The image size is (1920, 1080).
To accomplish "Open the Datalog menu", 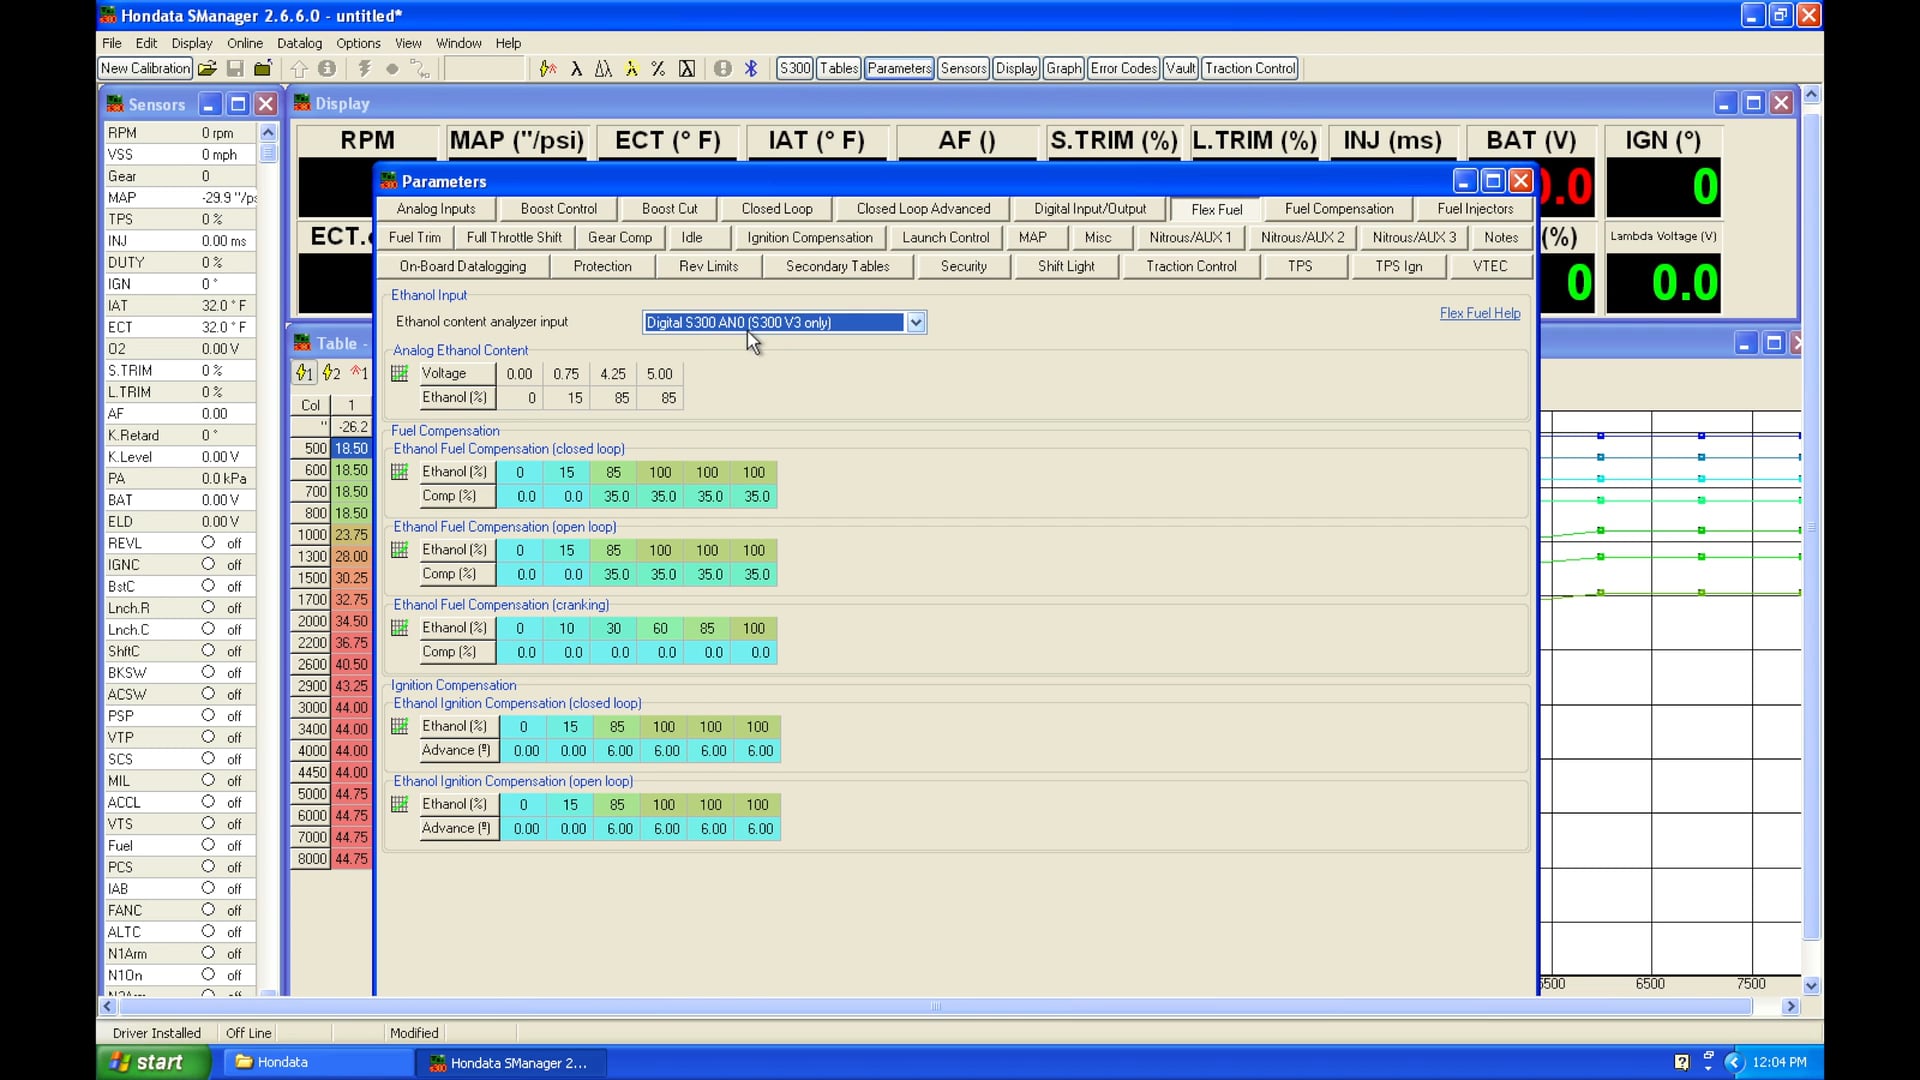I will [x=299, y=43].
